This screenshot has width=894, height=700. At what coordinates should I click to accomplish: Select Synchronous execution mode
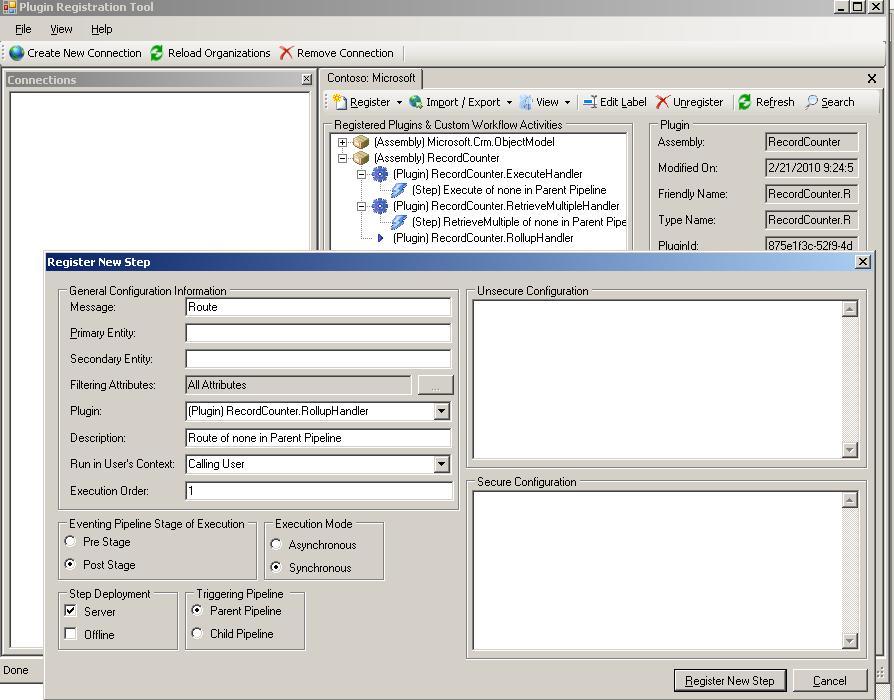click(276, 567)
